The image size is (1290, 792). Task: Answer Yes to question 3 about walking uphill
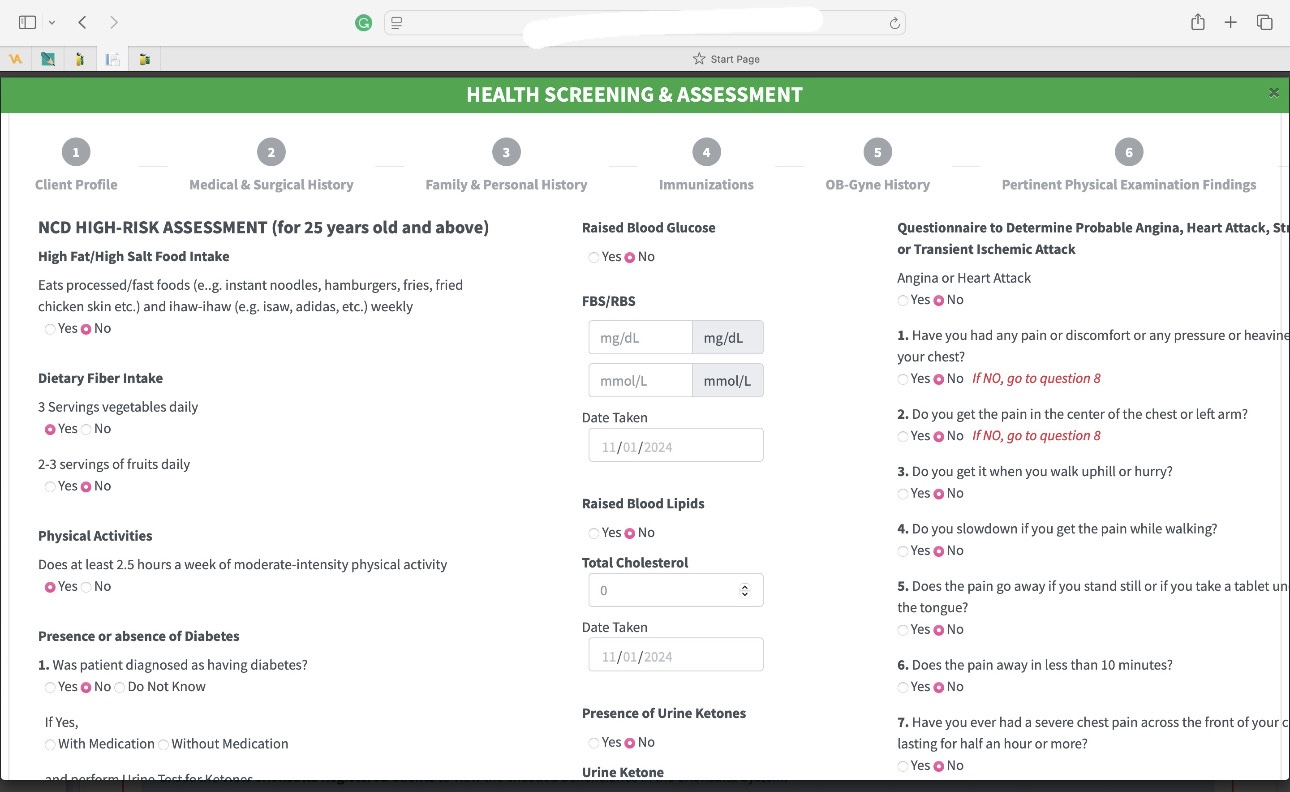903,494
